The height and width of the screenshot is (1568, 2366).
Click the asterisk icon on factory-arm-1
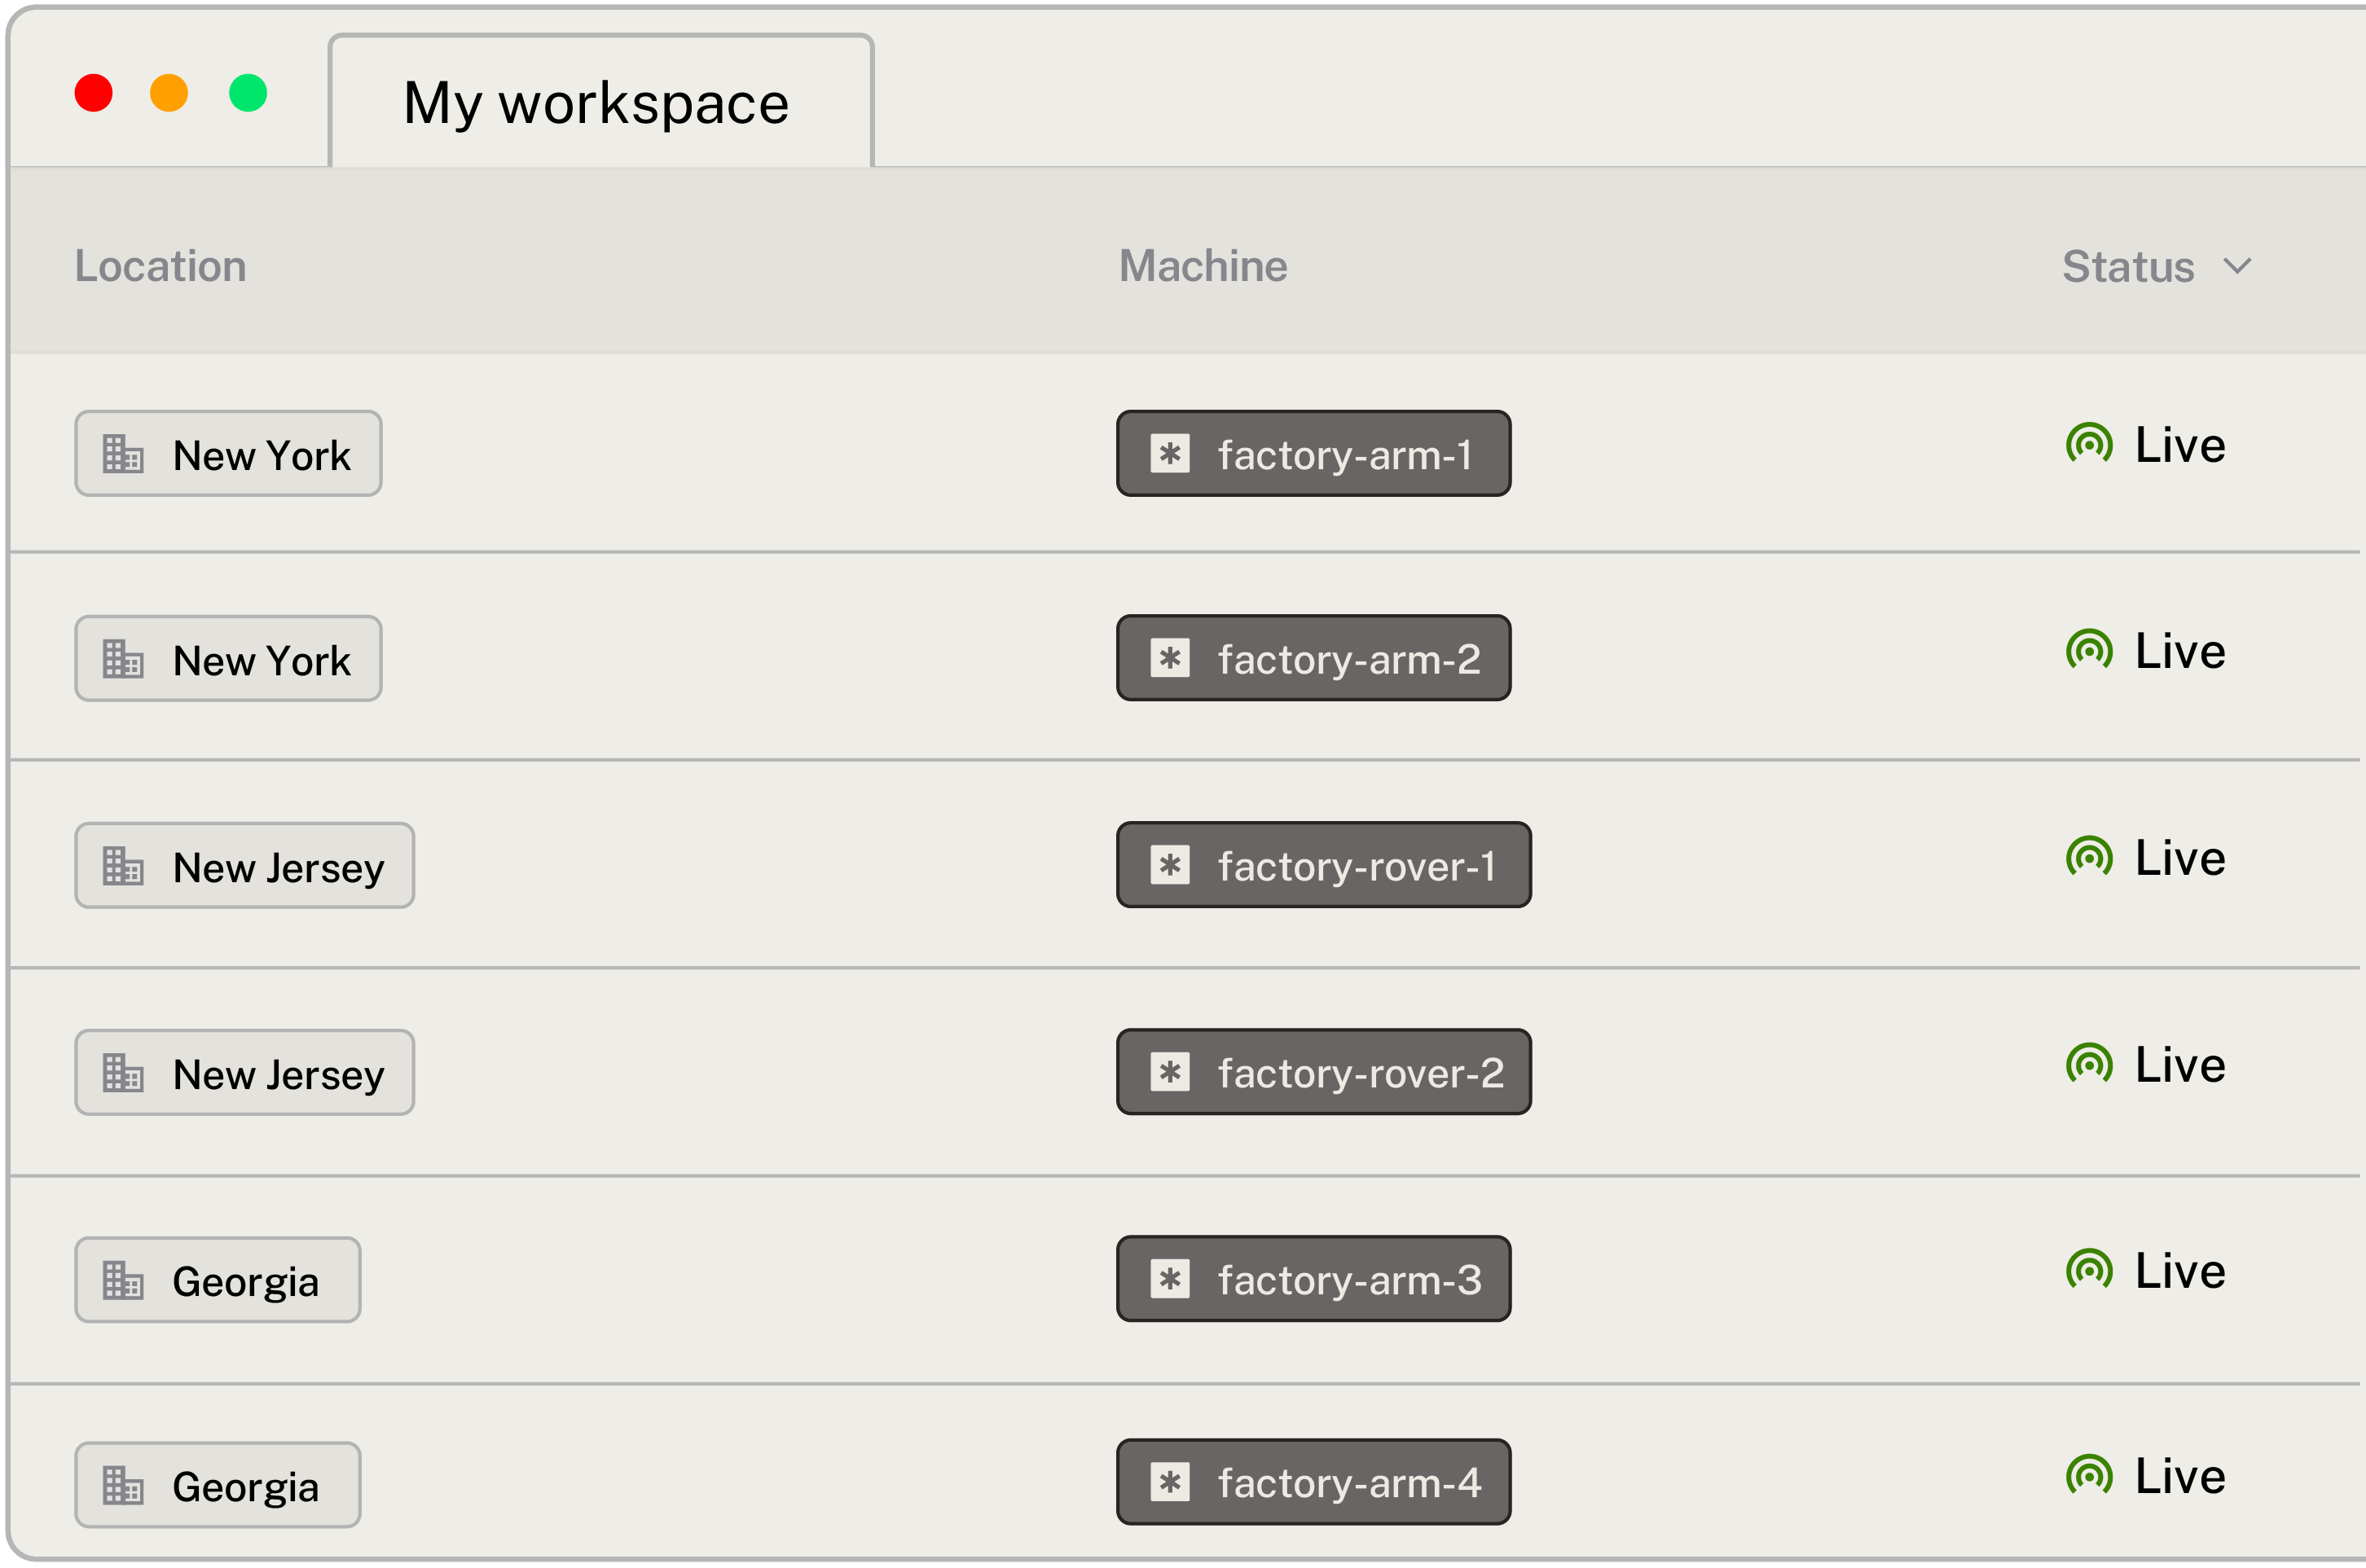pos(1172,454)
